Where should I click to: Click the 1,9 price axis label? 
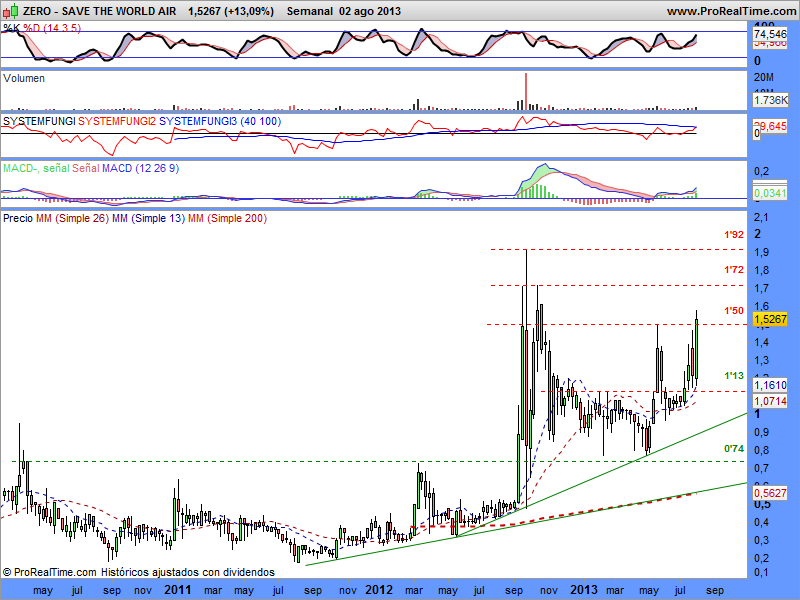761,252
